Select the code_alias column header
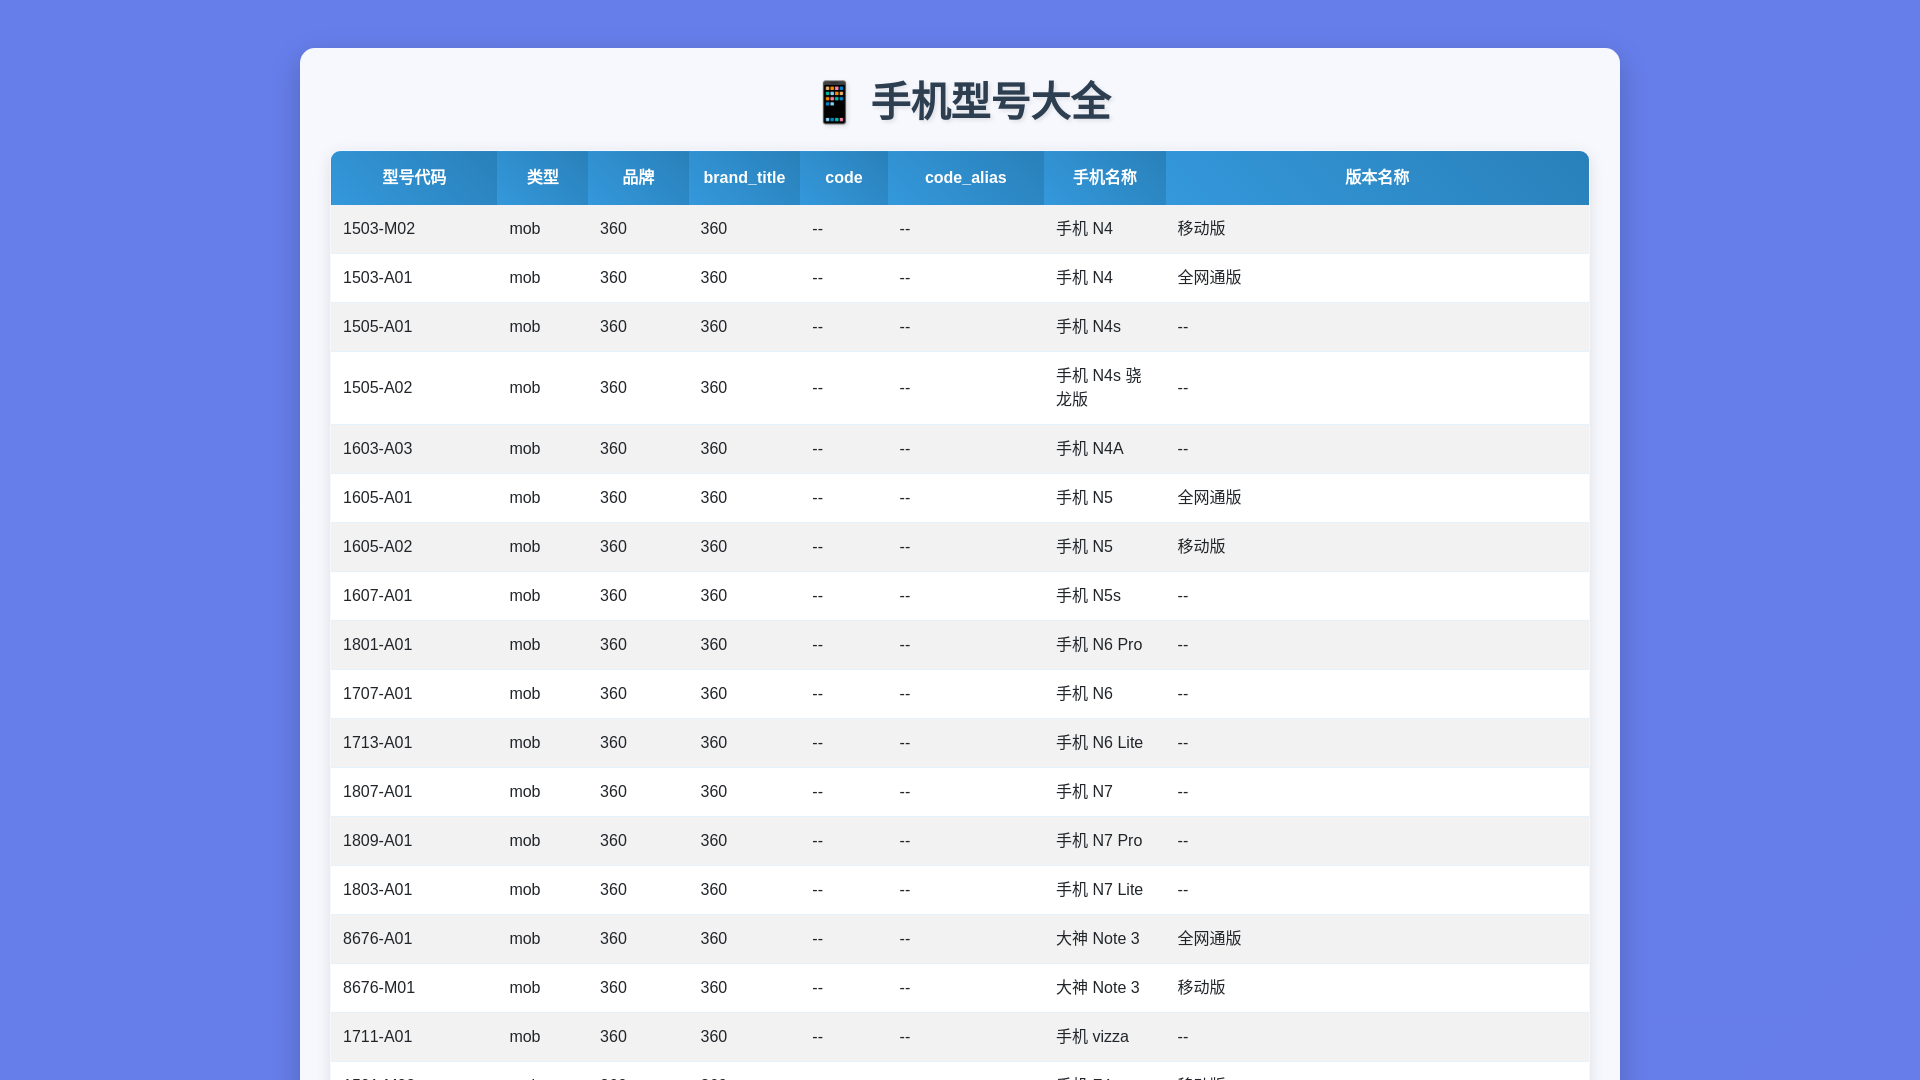The image size is (1920, 1080). 966,178
